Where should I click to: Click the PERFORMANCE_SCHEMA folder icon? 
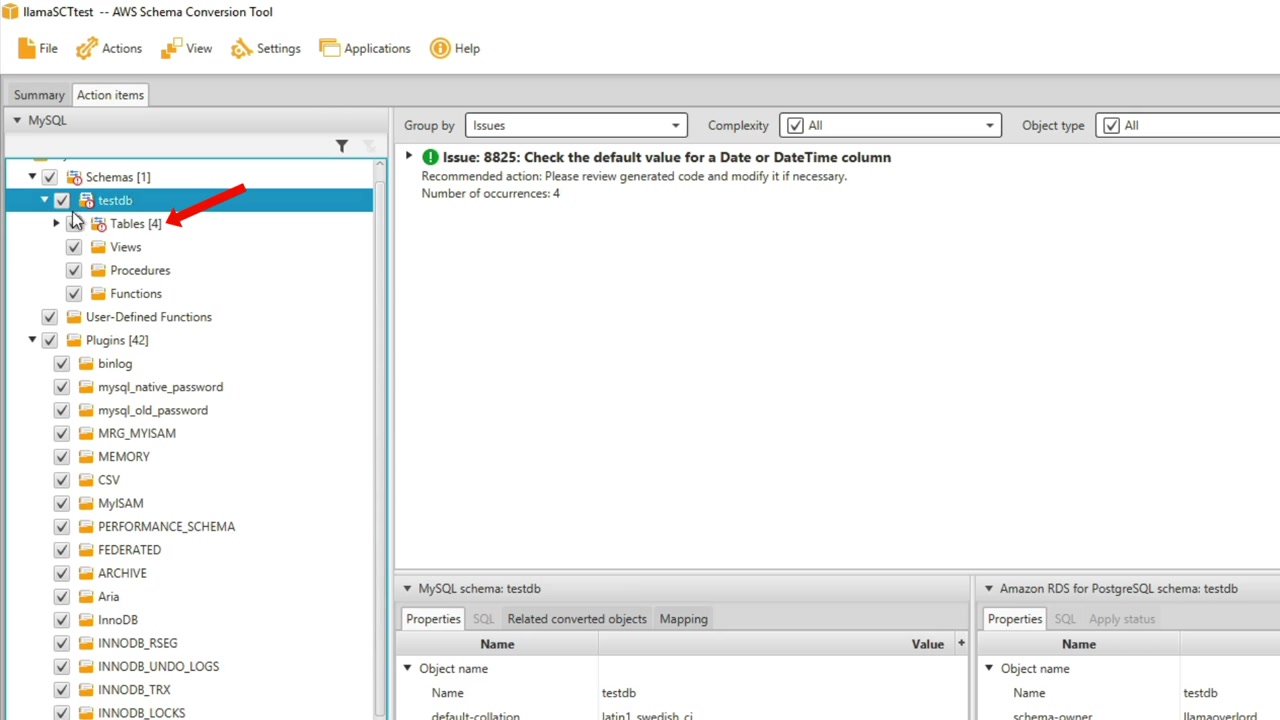point(86,527)
